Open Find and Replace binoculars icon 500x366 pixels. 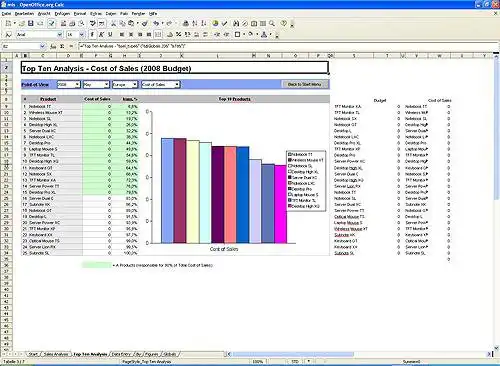[236, 23]
